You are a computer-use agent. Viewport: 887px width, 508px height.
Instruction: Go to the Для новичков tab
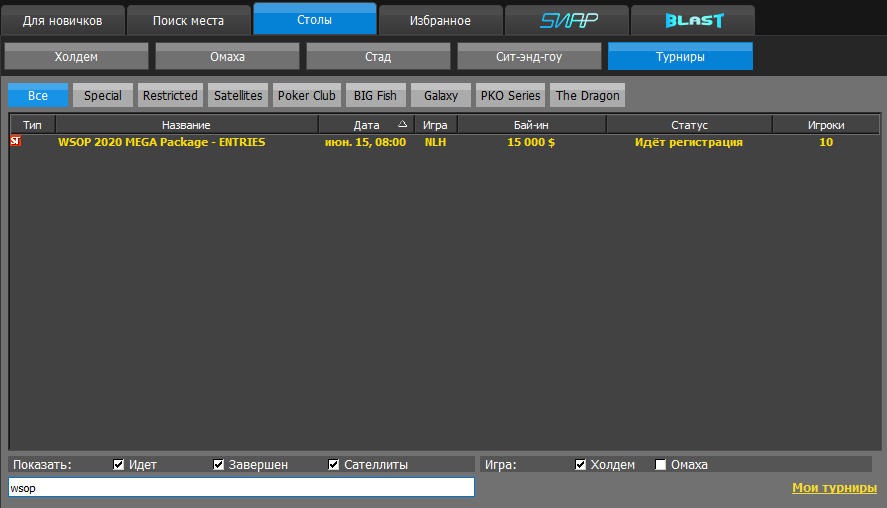point(63,20)
